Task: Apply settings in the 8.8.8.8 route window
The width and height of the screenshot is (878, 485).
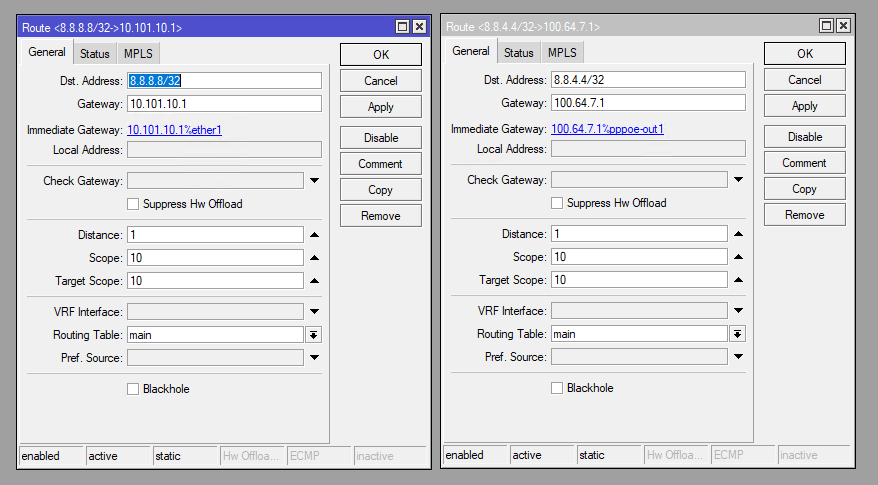Action: pyautogui.click(x=381, y=107)
